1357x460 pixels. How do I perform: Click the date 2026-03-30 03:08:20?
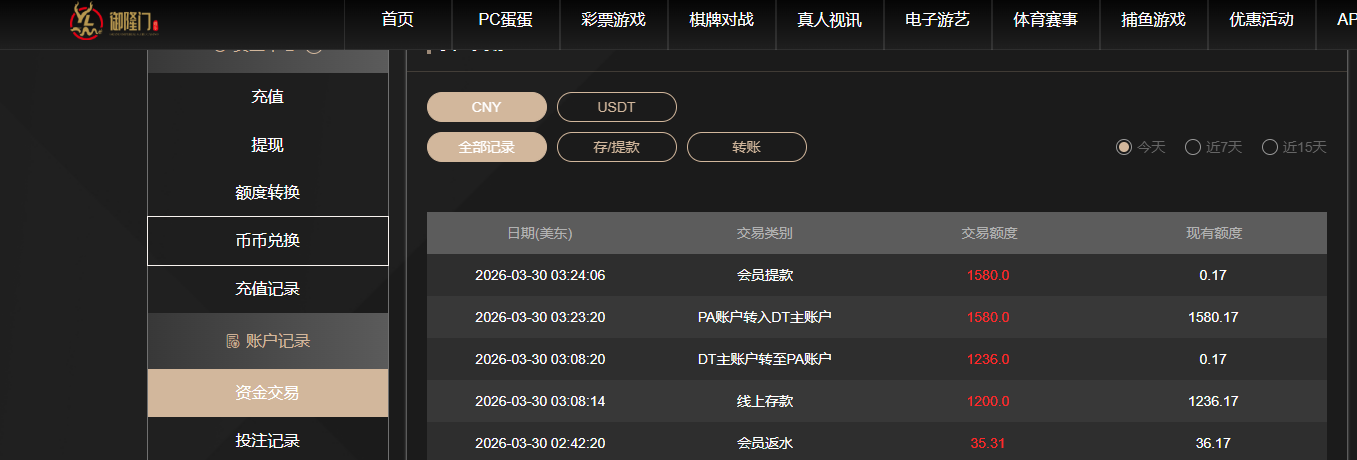click(540, 359)
